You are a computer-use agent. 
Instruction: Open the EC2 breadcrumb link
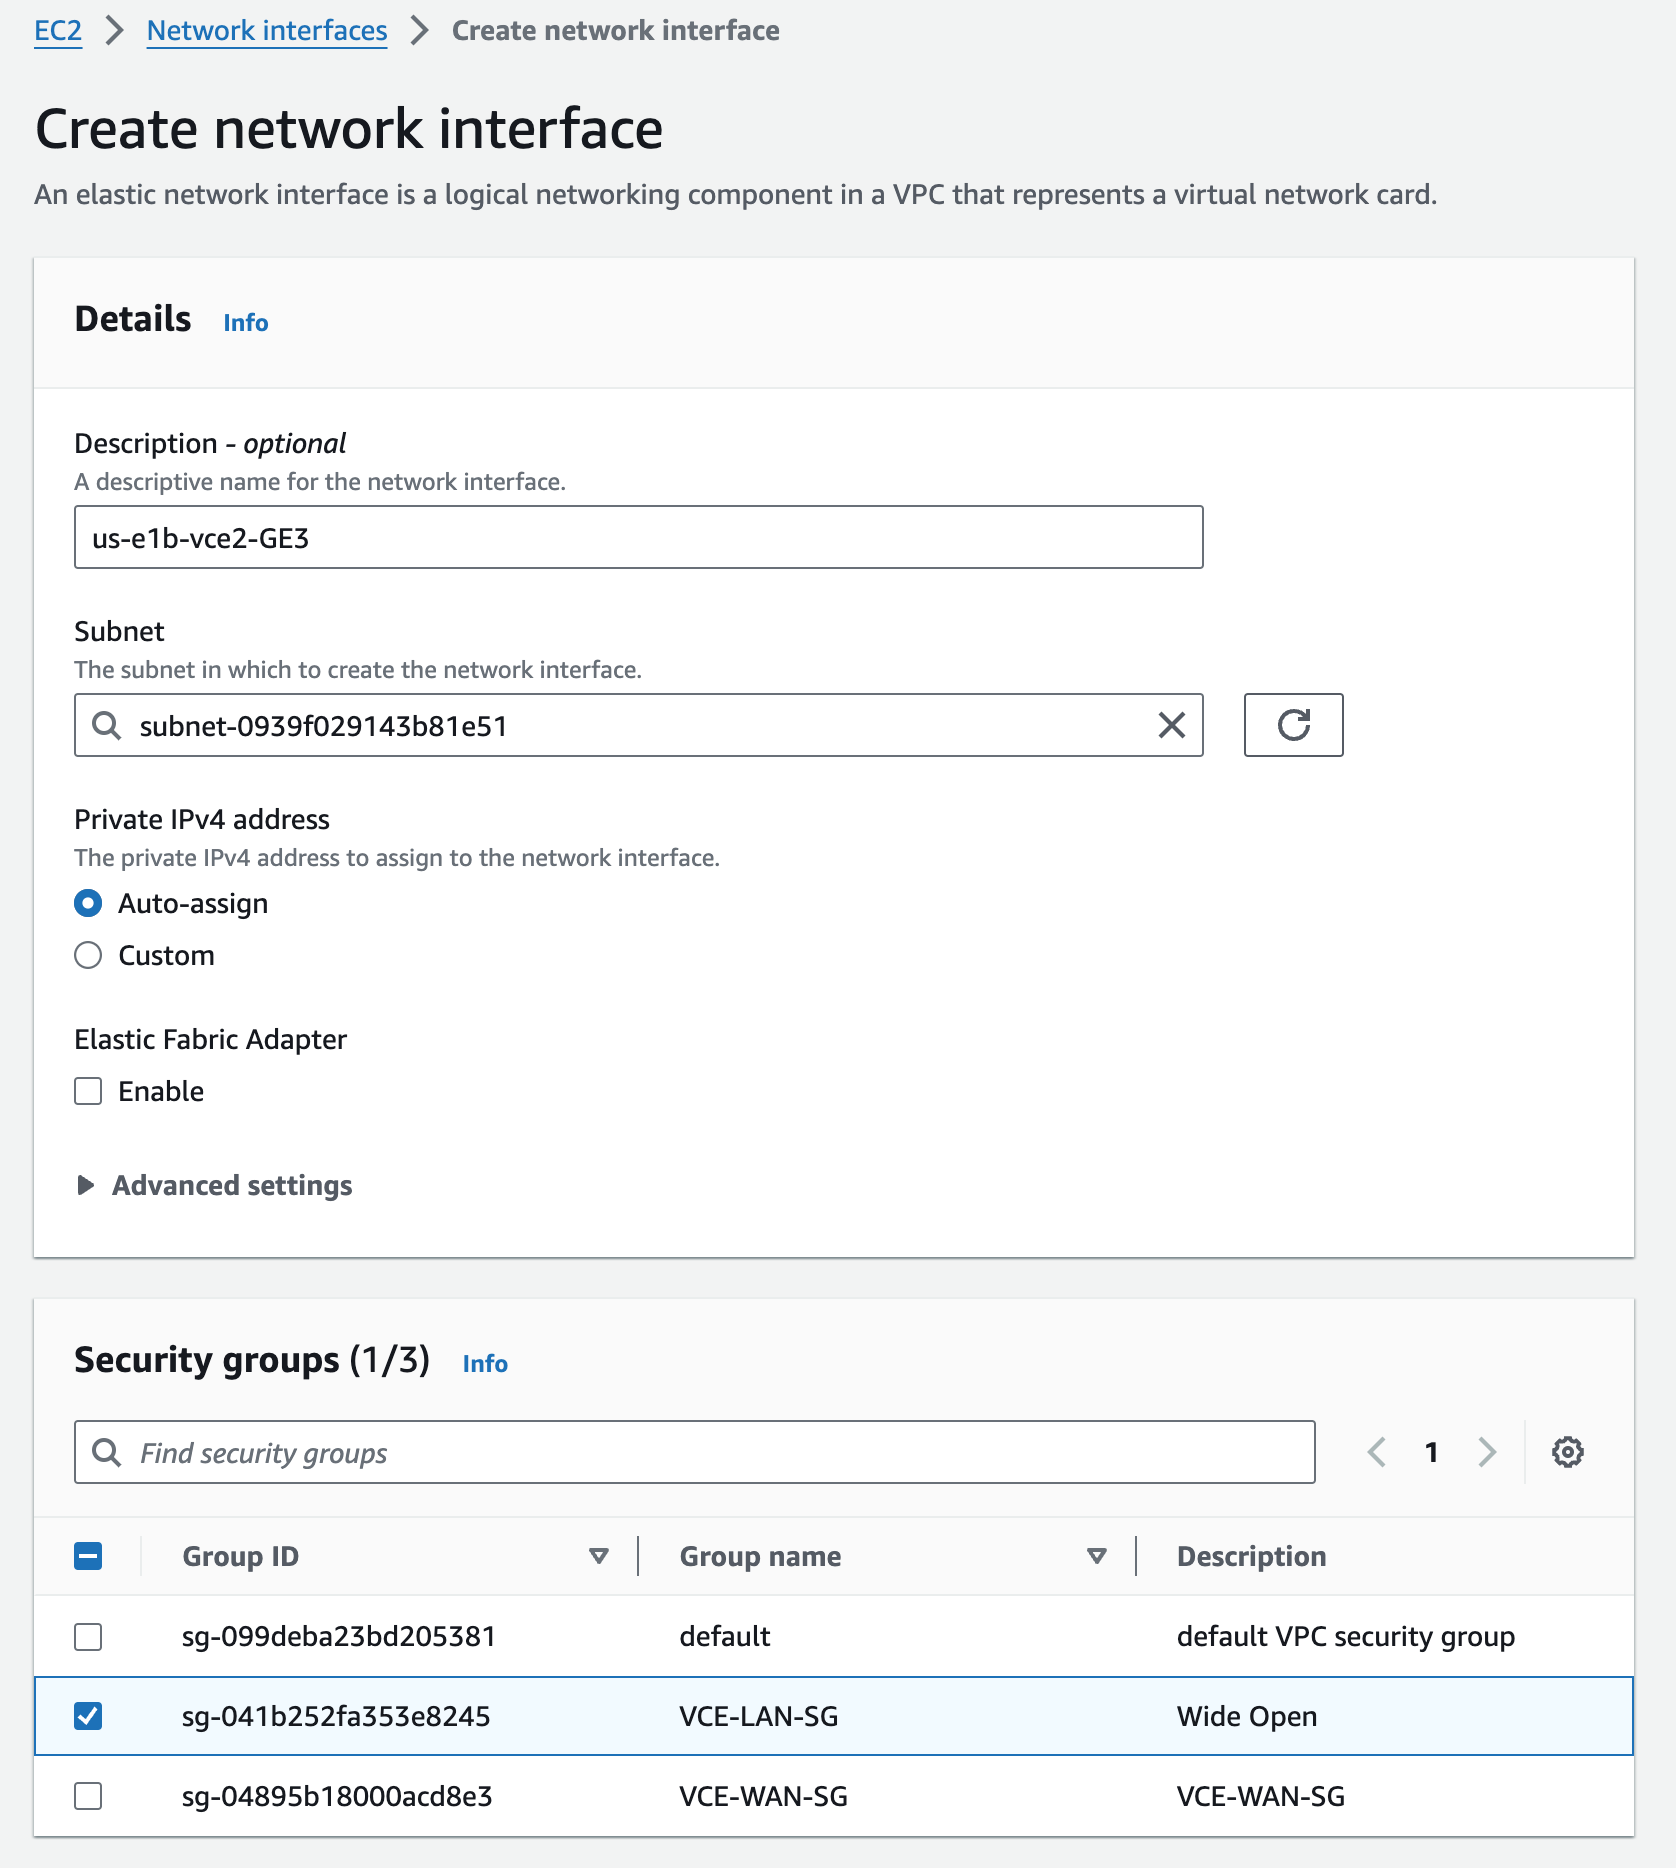click(58, 31)
